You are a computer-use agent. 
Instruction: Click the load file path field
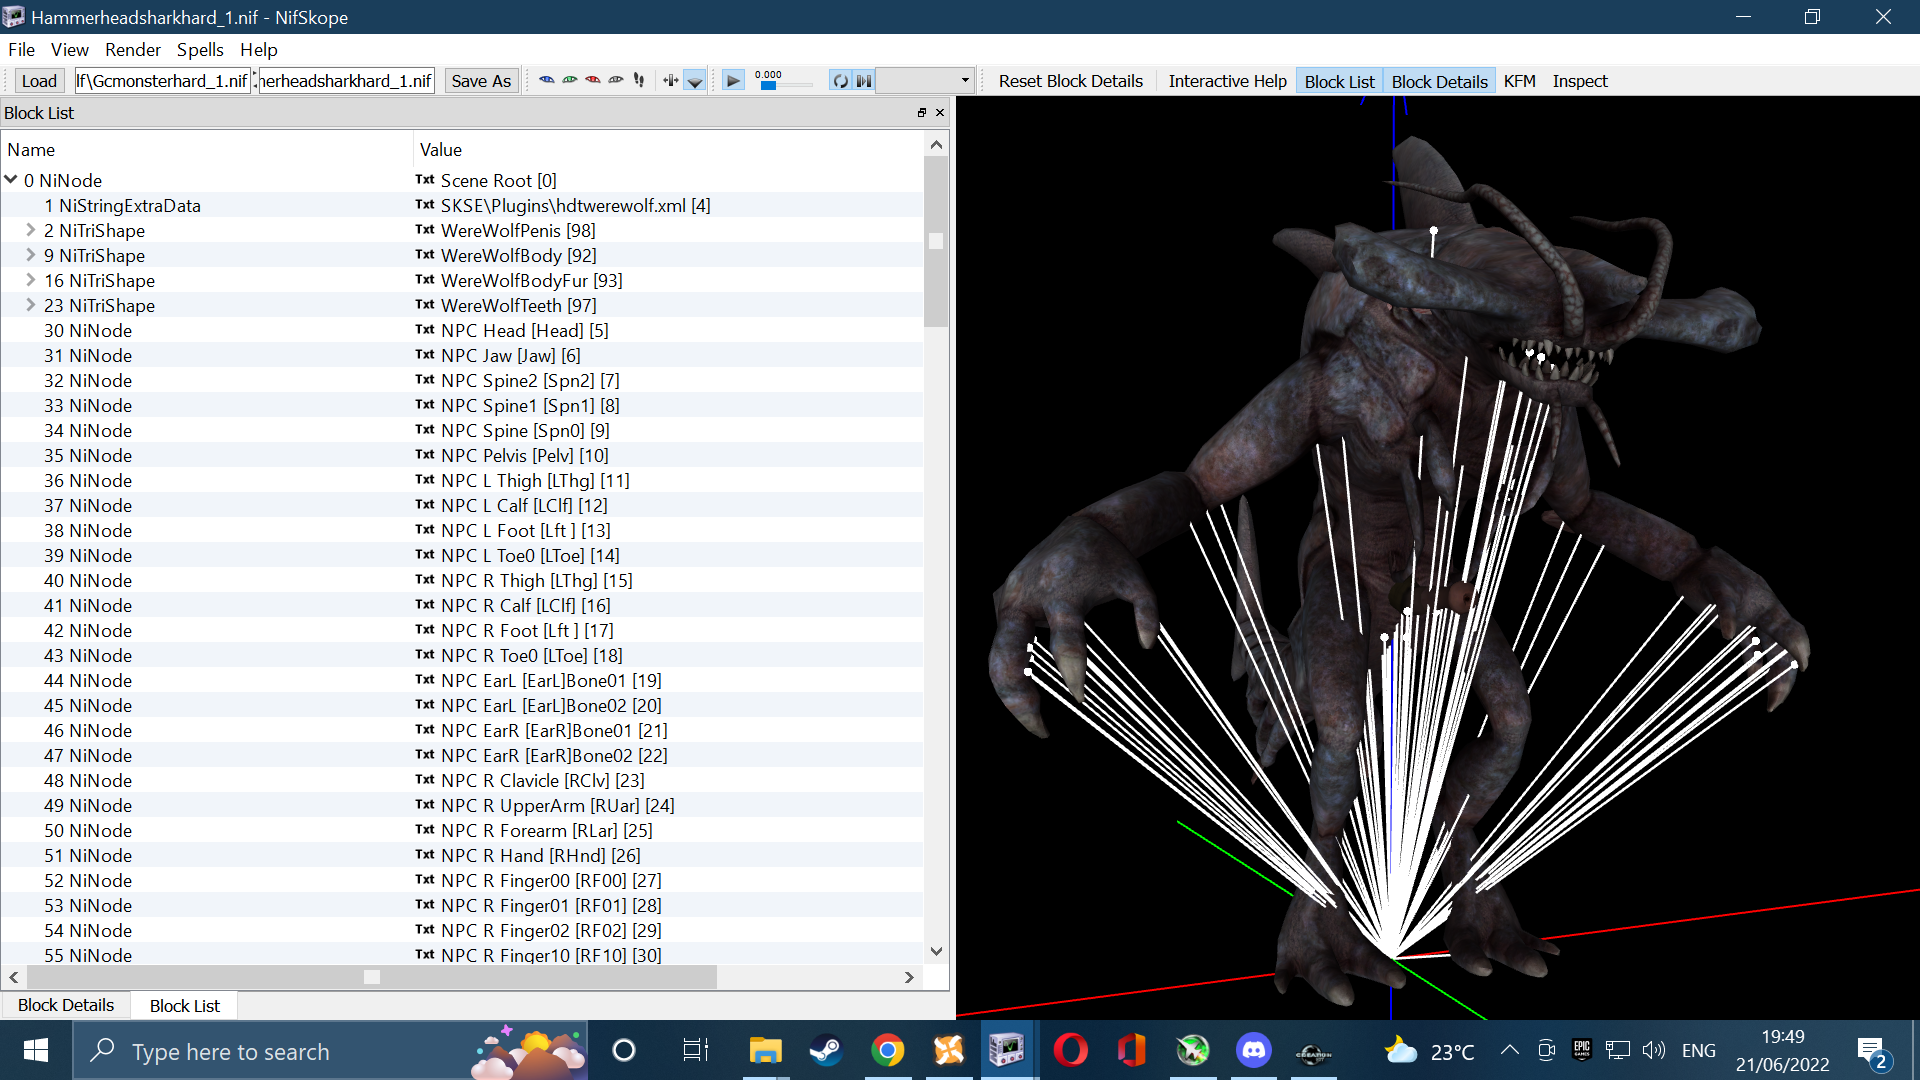click(163, 81)
